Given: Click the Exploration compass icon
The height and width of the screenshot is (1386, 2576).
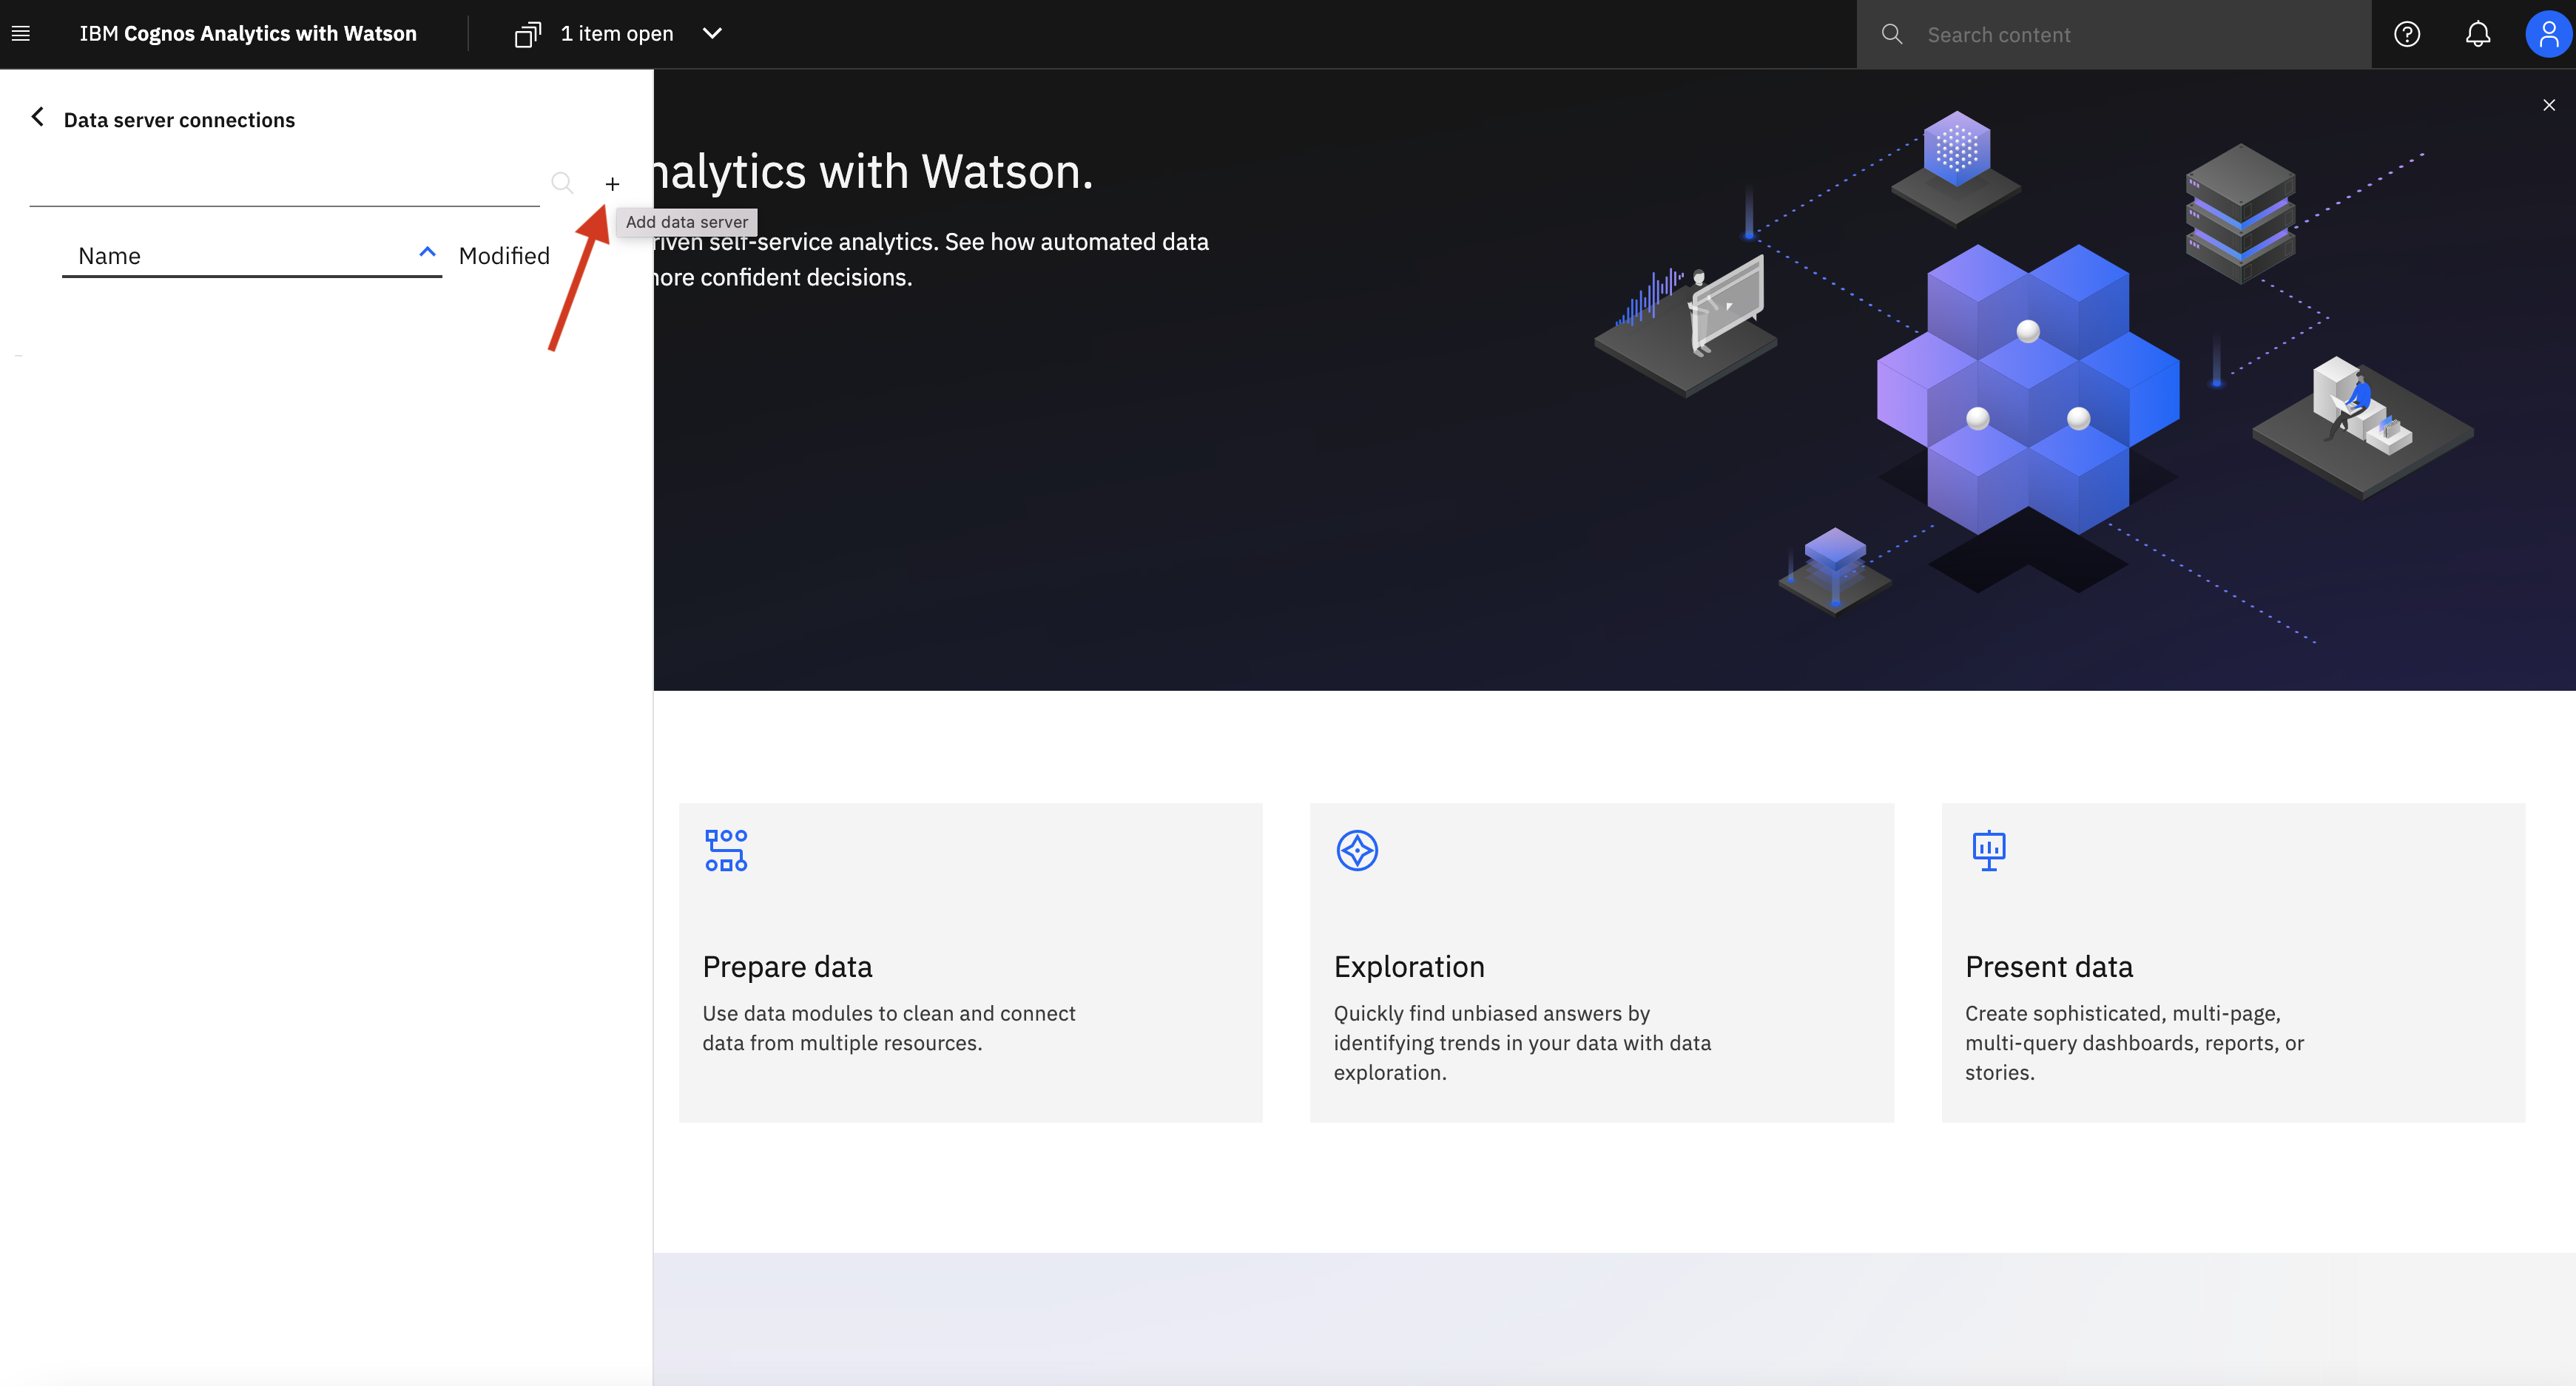Looking at the screenshot, I should pos(1357,850).
